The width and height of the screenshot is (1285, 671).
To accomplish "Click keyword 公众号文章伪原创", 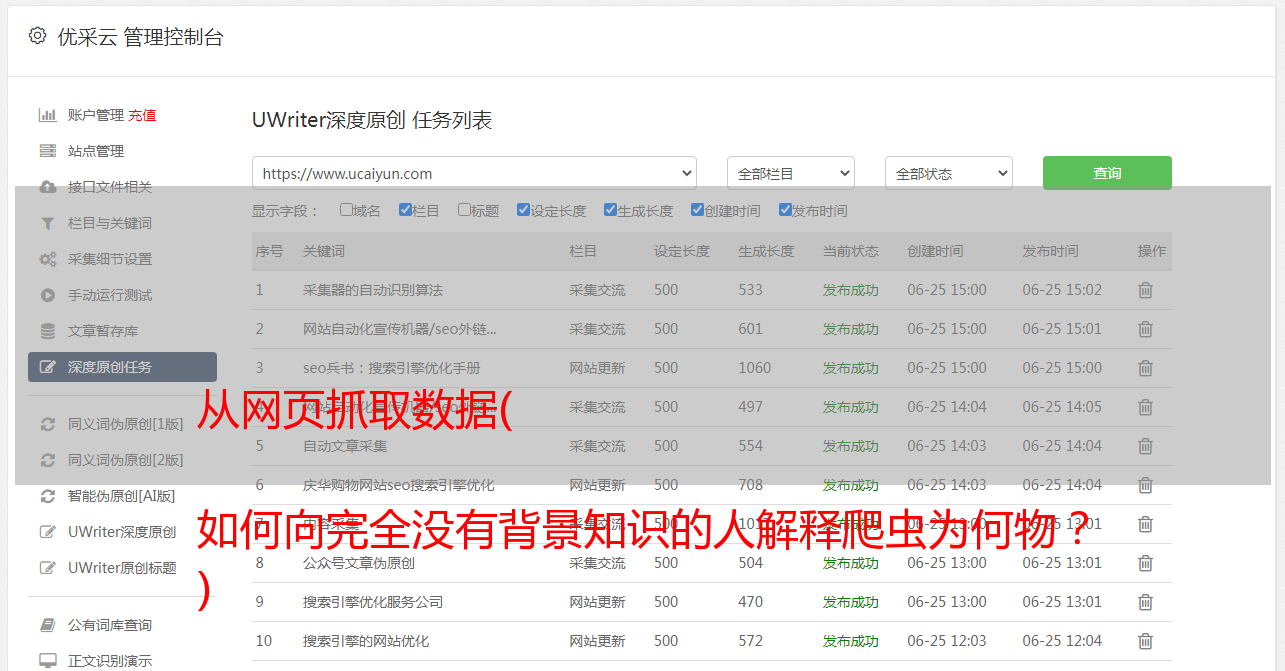I will (359, 563).
